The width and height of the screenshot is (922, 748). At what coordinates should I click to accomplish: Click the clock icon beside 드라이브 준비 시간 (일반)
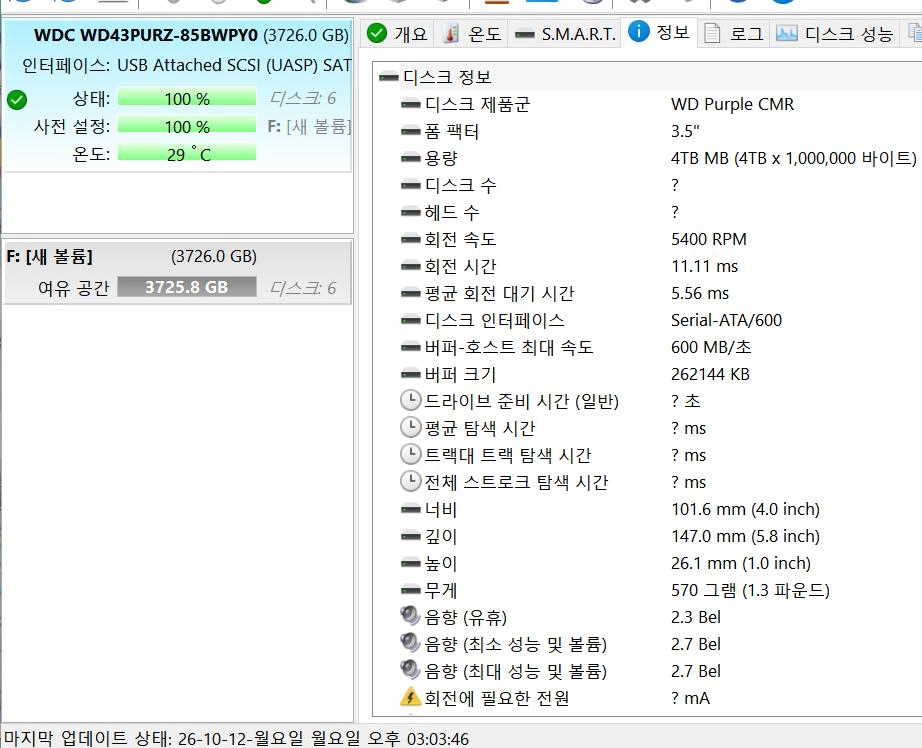(410, 400)
